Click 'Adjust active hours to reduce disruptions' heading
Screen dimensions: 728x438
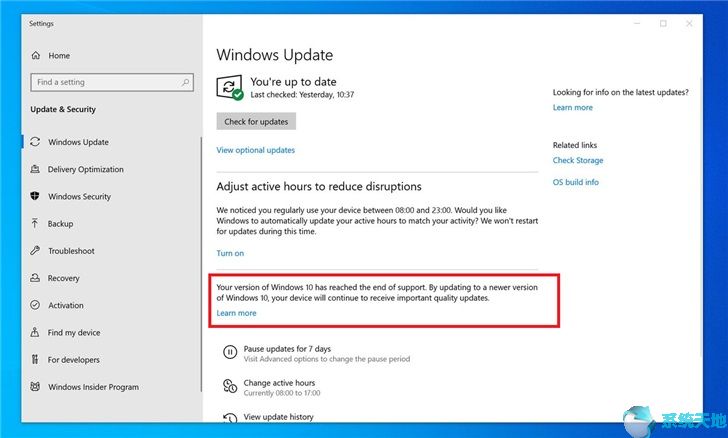pos(319,186)
